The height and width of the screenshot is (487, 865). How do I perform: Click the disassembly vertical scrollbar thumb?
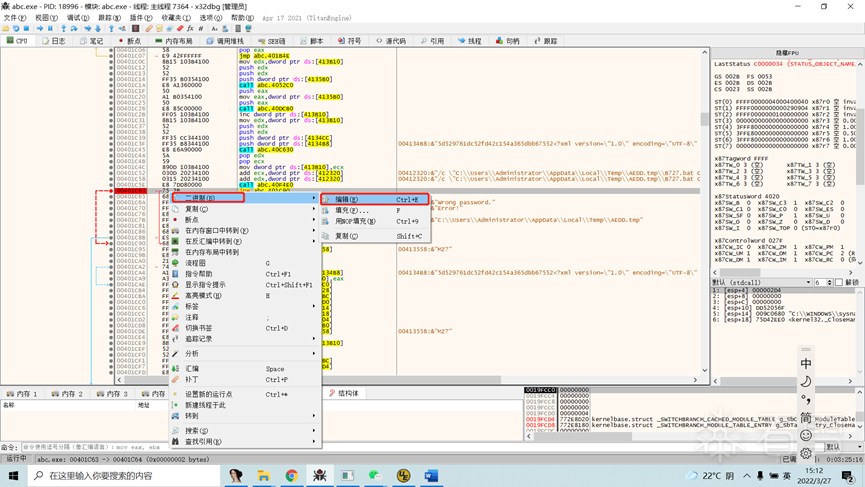[704, 119]
